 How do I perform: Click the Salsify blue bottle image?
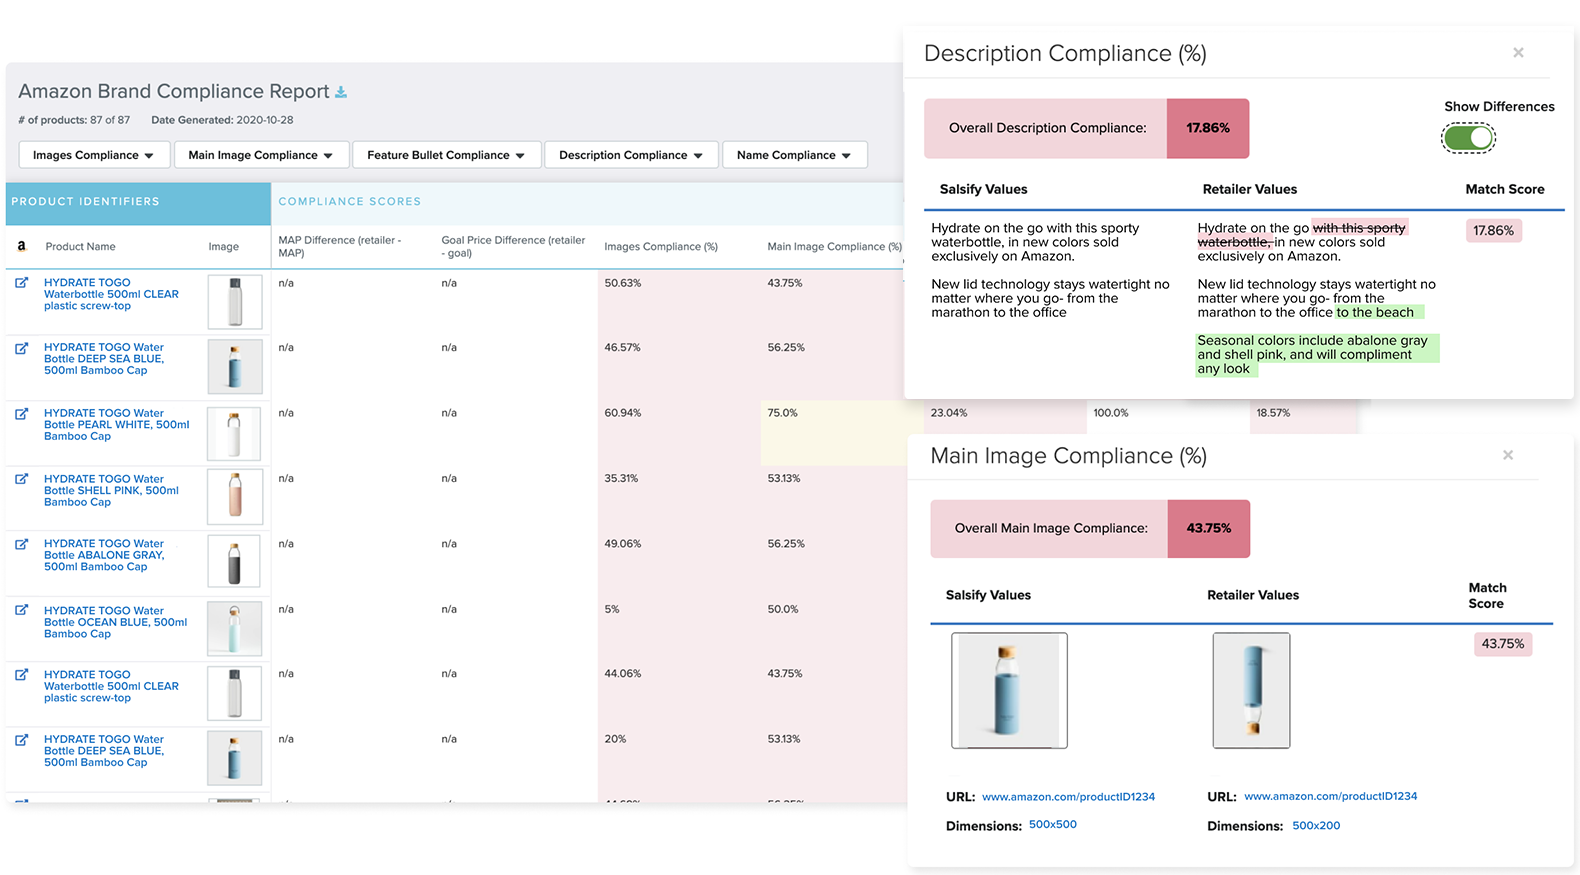coord(1009,690)
